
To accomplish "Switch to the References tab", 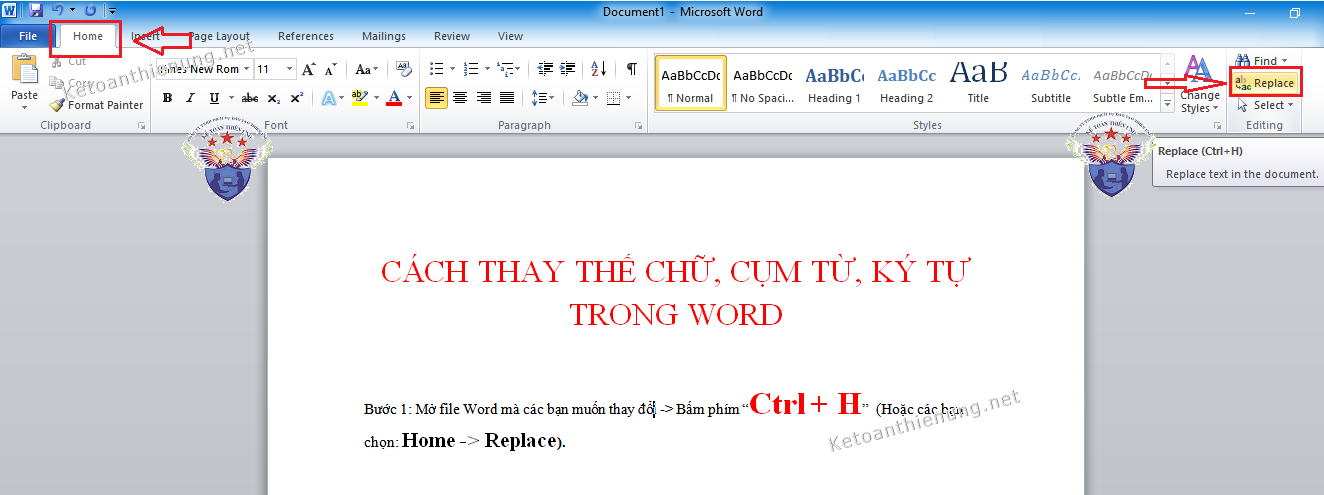I will pos(306,36).
